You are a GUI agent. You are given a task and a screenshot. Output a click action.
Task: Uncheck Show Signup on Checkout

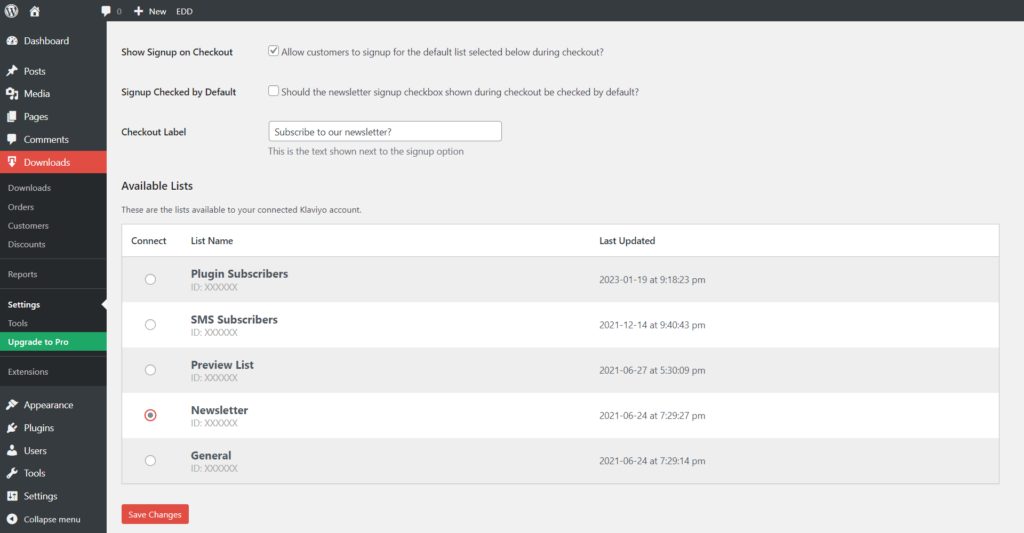(274, 51)
